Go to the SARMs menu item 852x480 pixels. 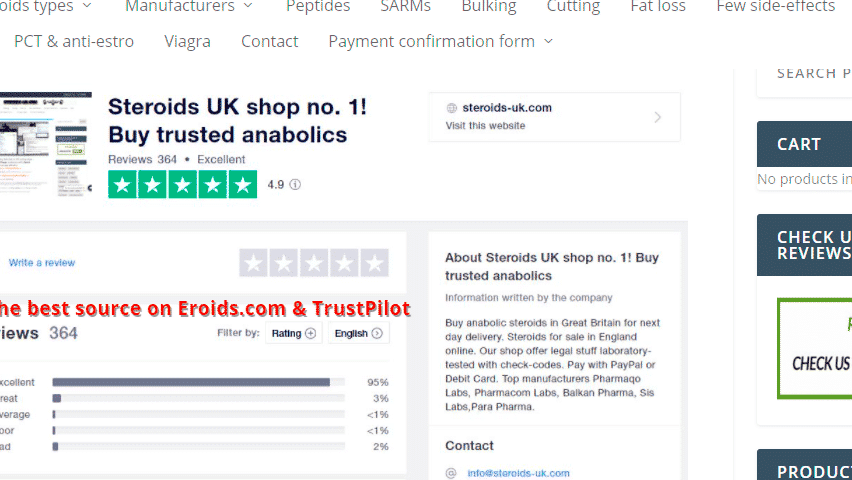(406, 7)
